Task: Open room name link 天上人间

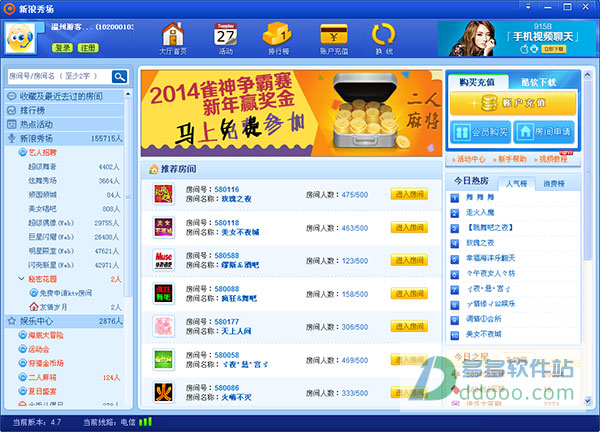Action: [x=236, y=331]
